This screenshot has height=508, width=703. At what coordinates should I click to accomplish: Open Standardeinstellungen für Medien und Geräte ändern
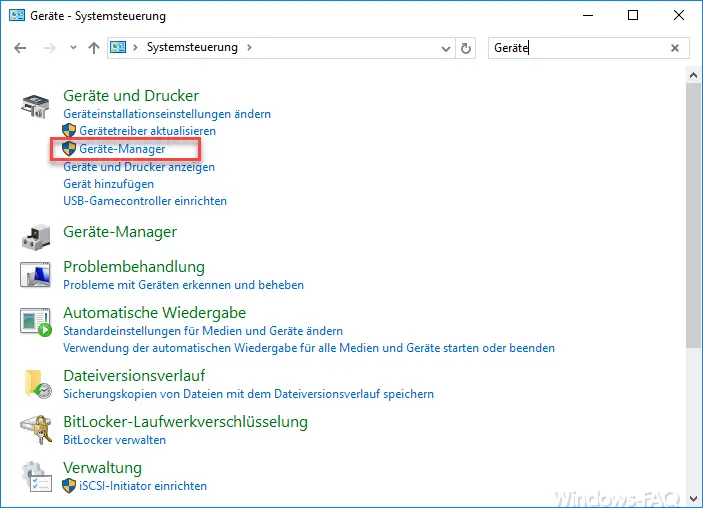coord(203,331)
